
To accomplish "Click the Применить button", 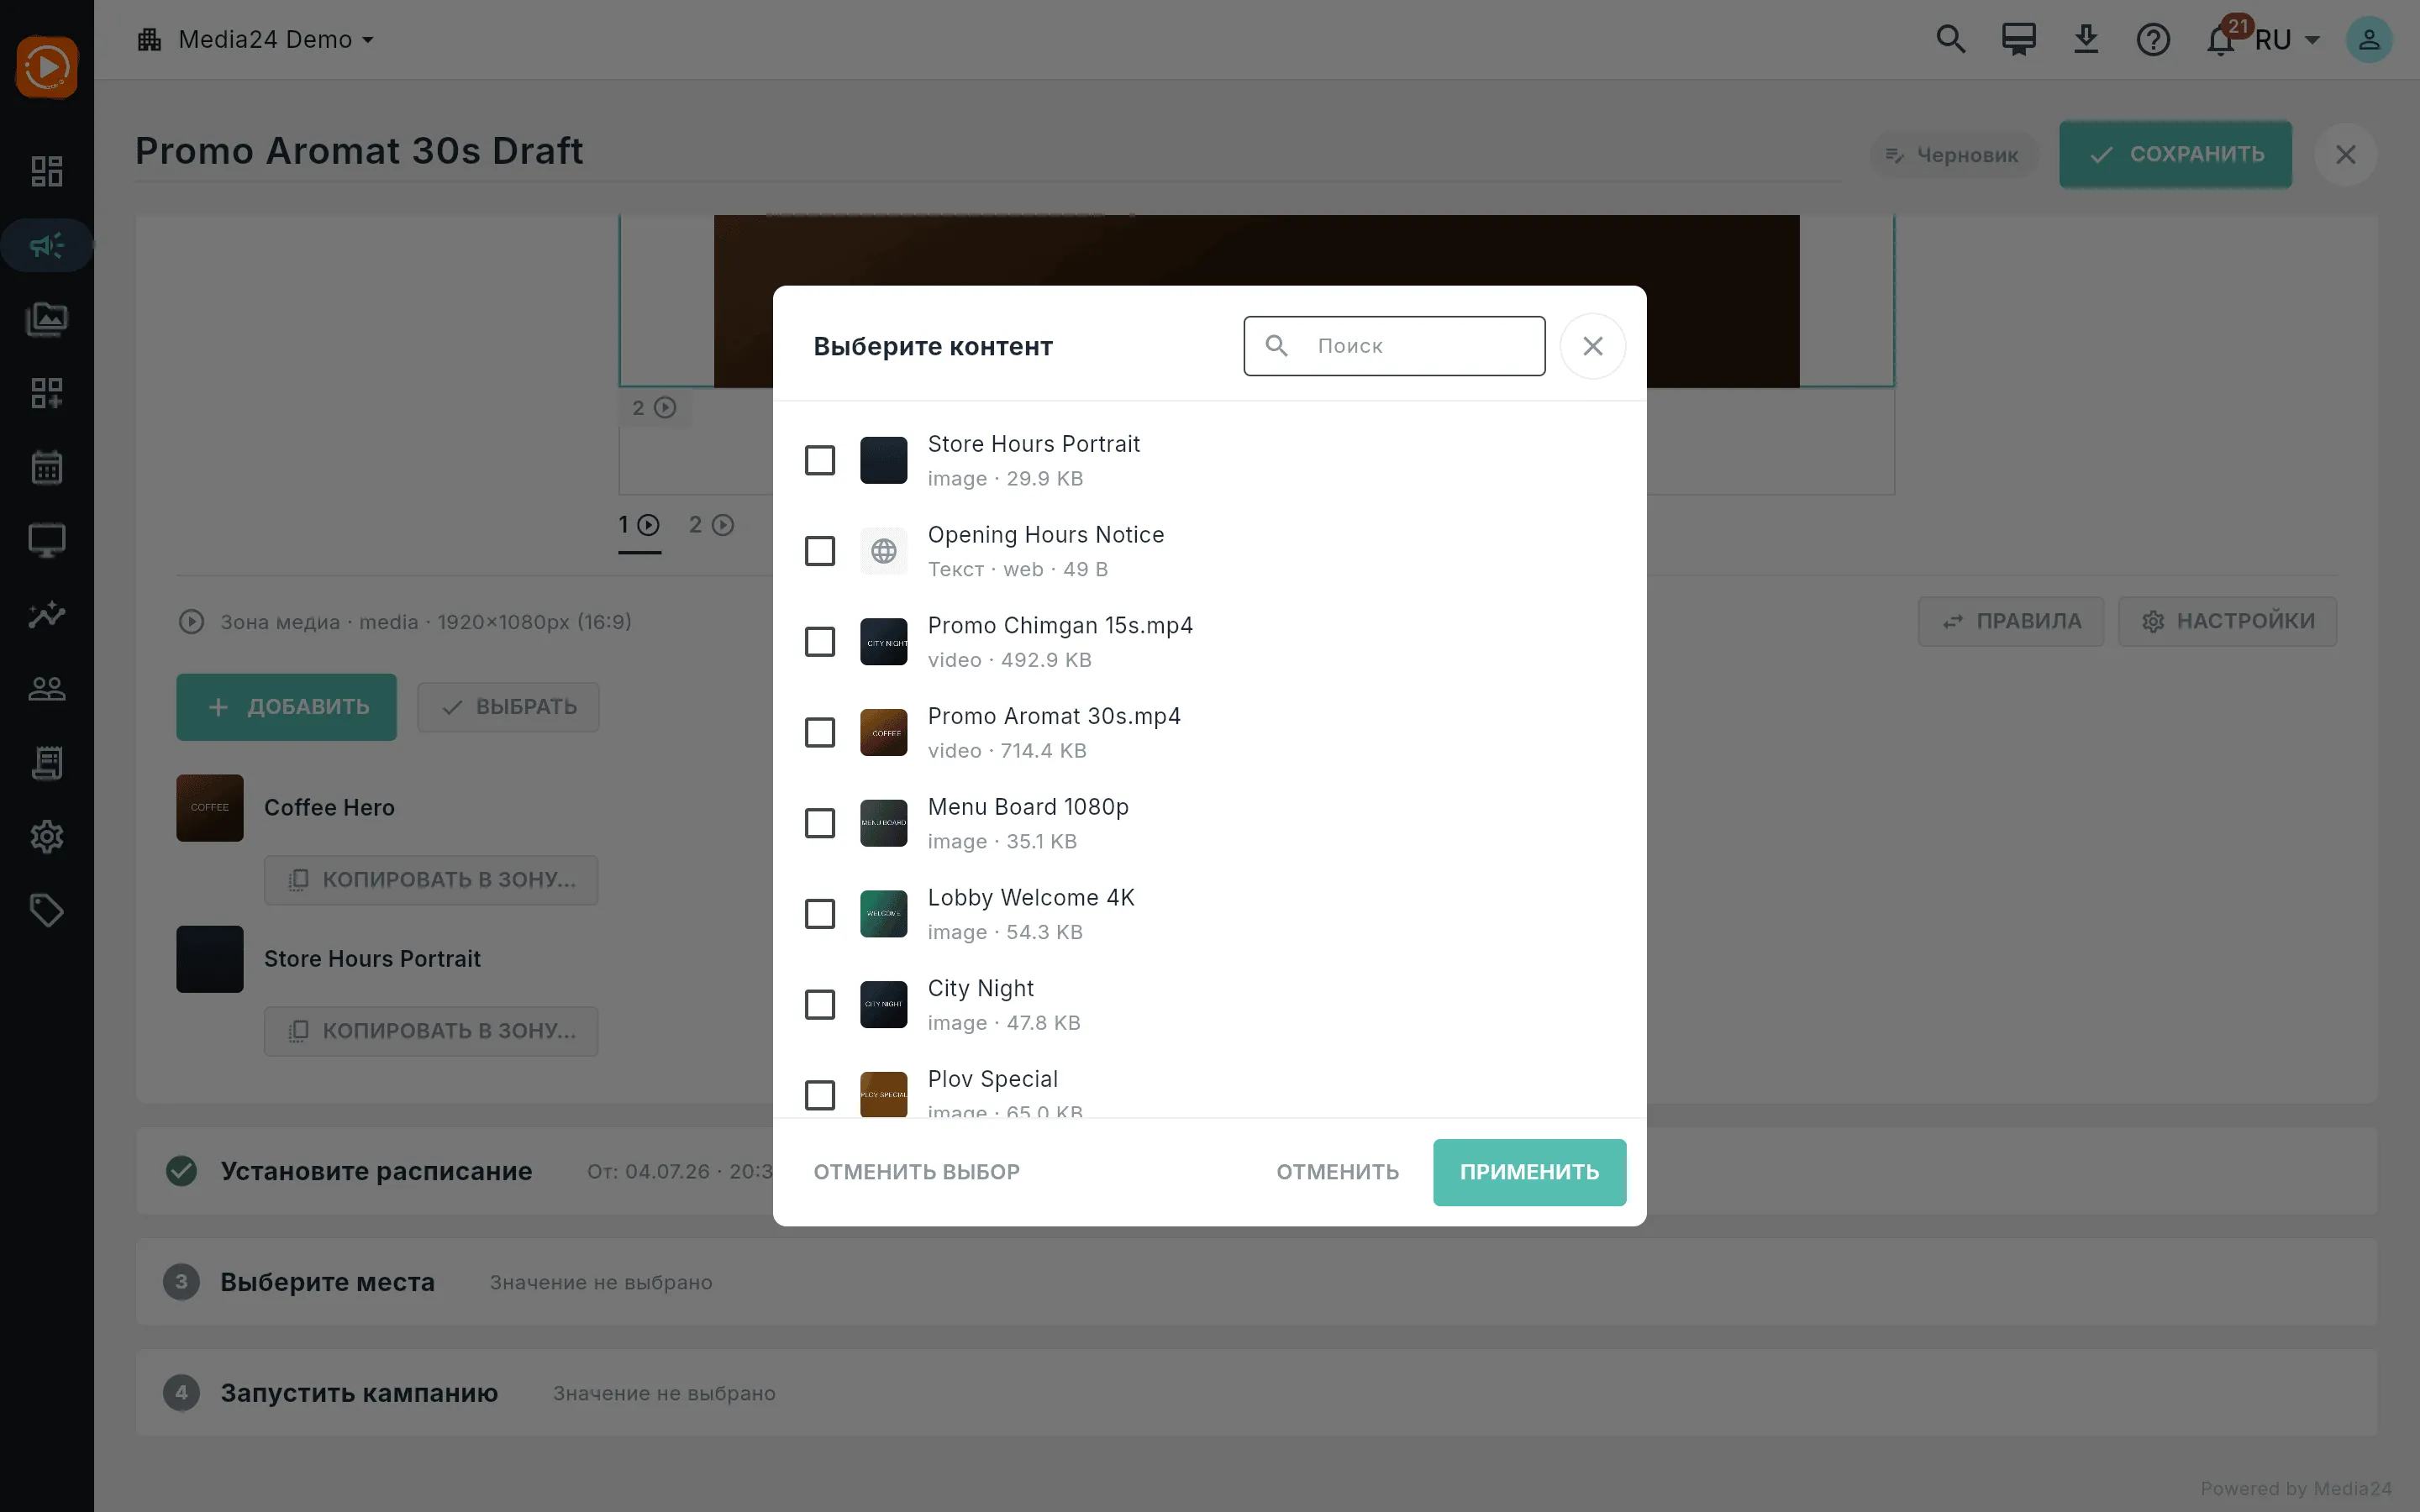I will coord(1529,1172).
